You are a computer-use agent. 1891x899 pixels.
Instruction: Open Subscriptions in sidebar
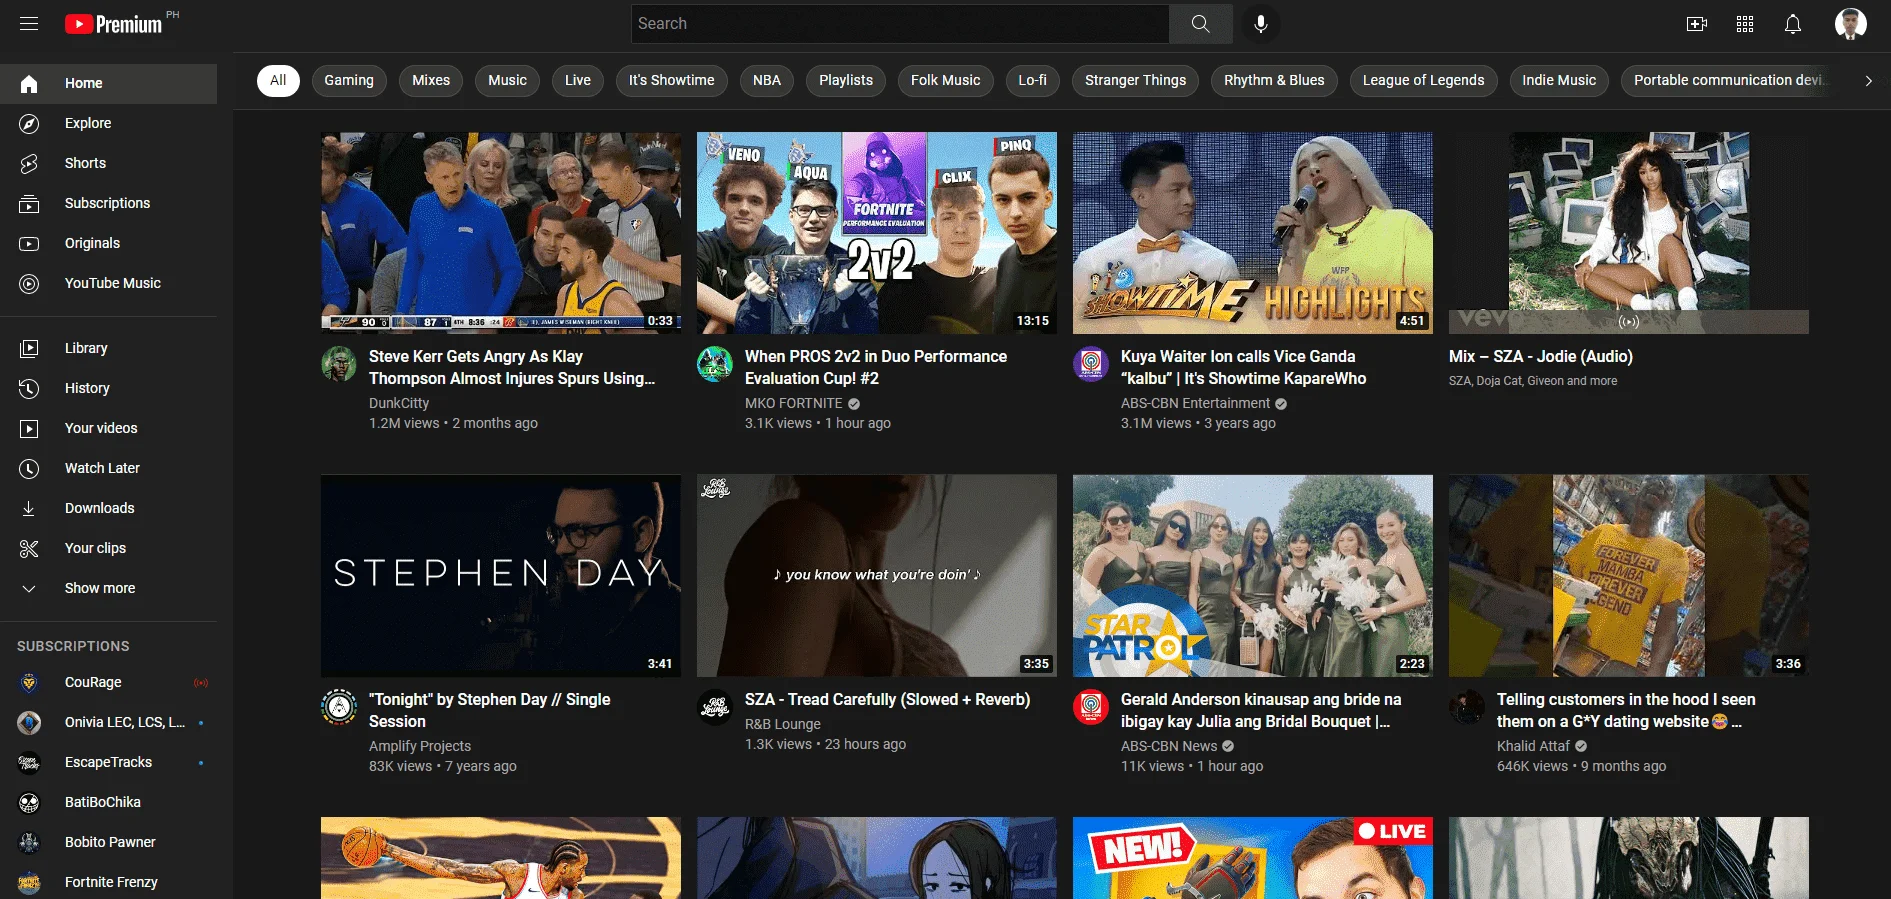(108, 204)
